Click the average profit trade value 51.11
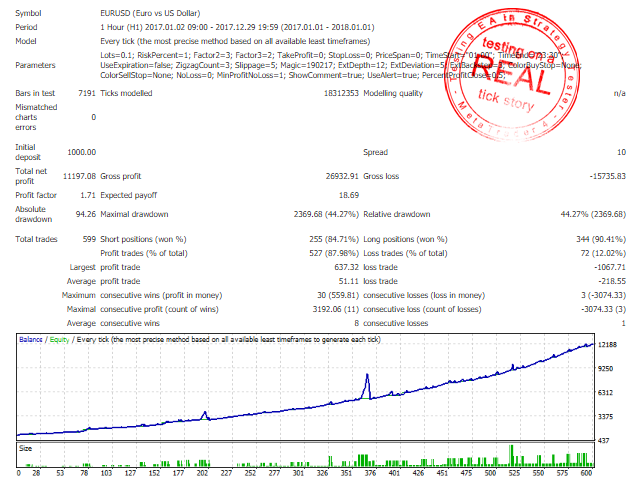This screenshot has width=640, height=480. pyautogui.click(x=348, y=281)
